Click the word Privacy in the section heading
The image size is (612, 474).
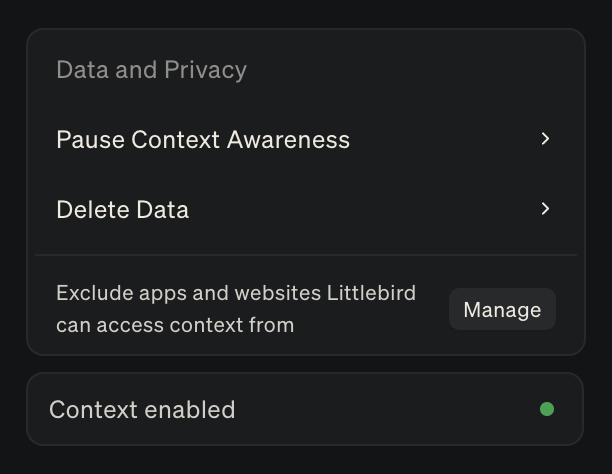click(208, 70)
